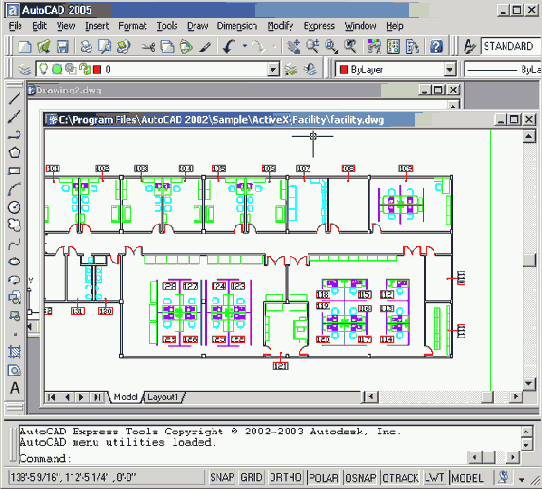Open the undo history dropdown arrow

(245, 46)
